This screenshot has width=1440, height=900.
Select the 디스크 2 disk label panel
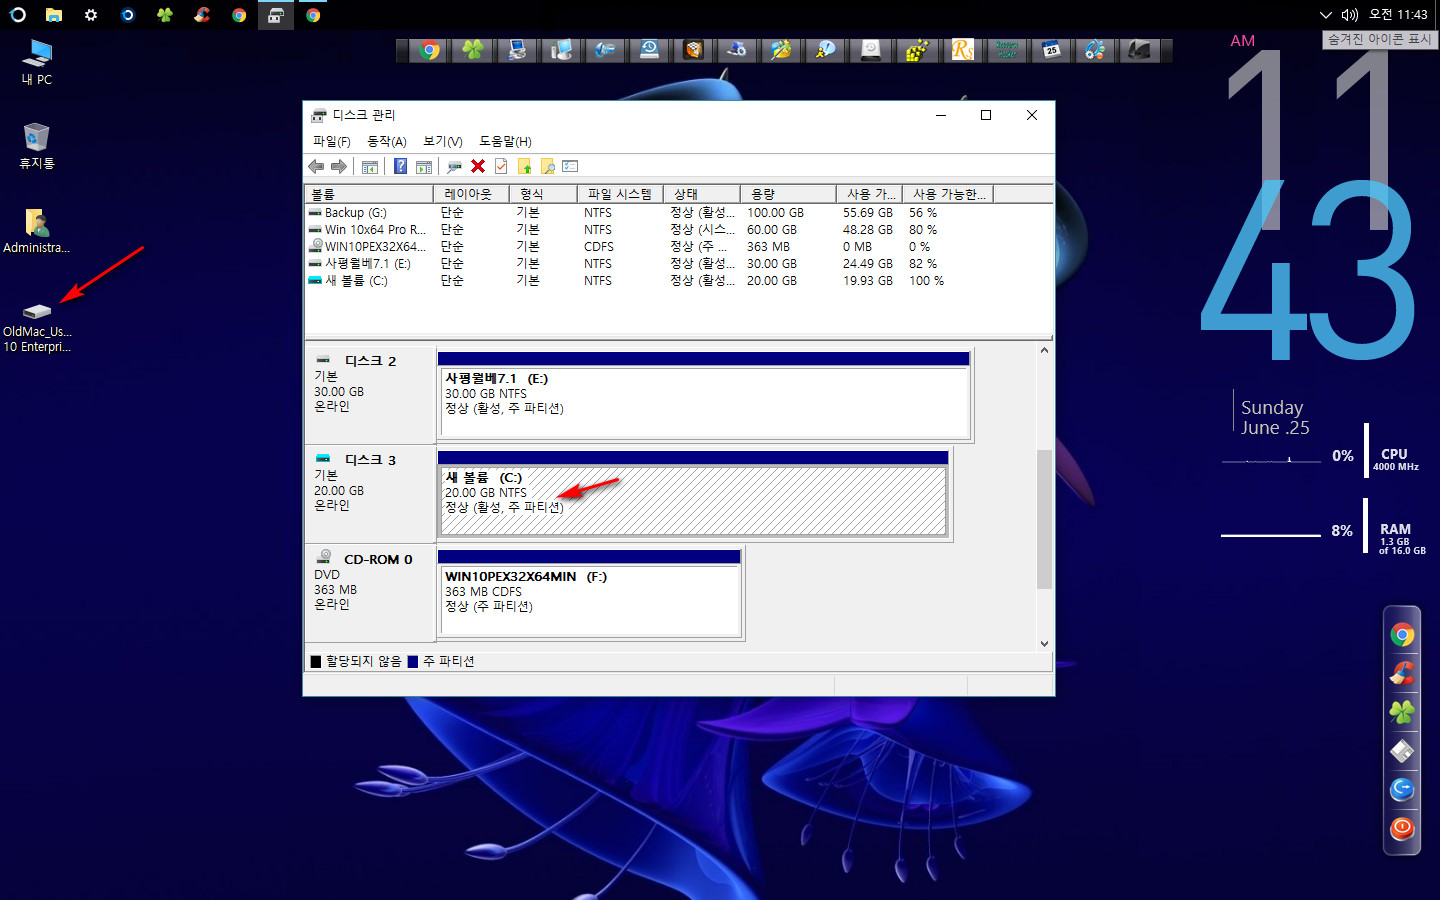pos(370,395)
